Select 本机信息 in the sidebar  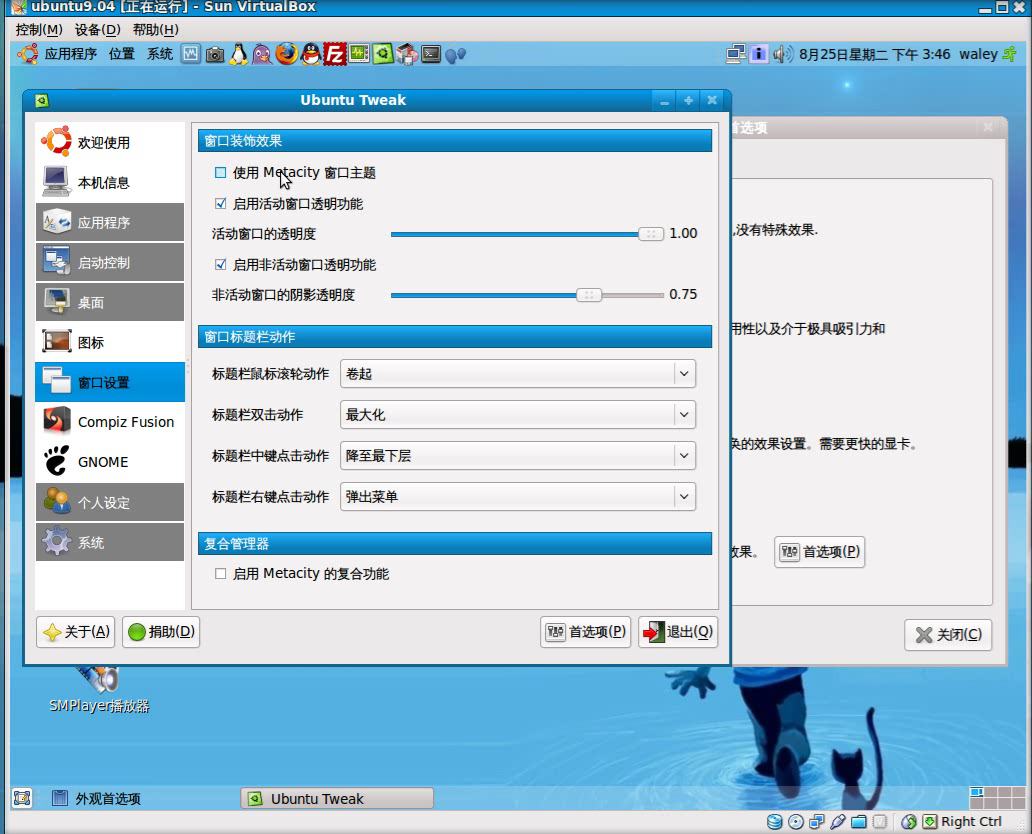[110, 182]
